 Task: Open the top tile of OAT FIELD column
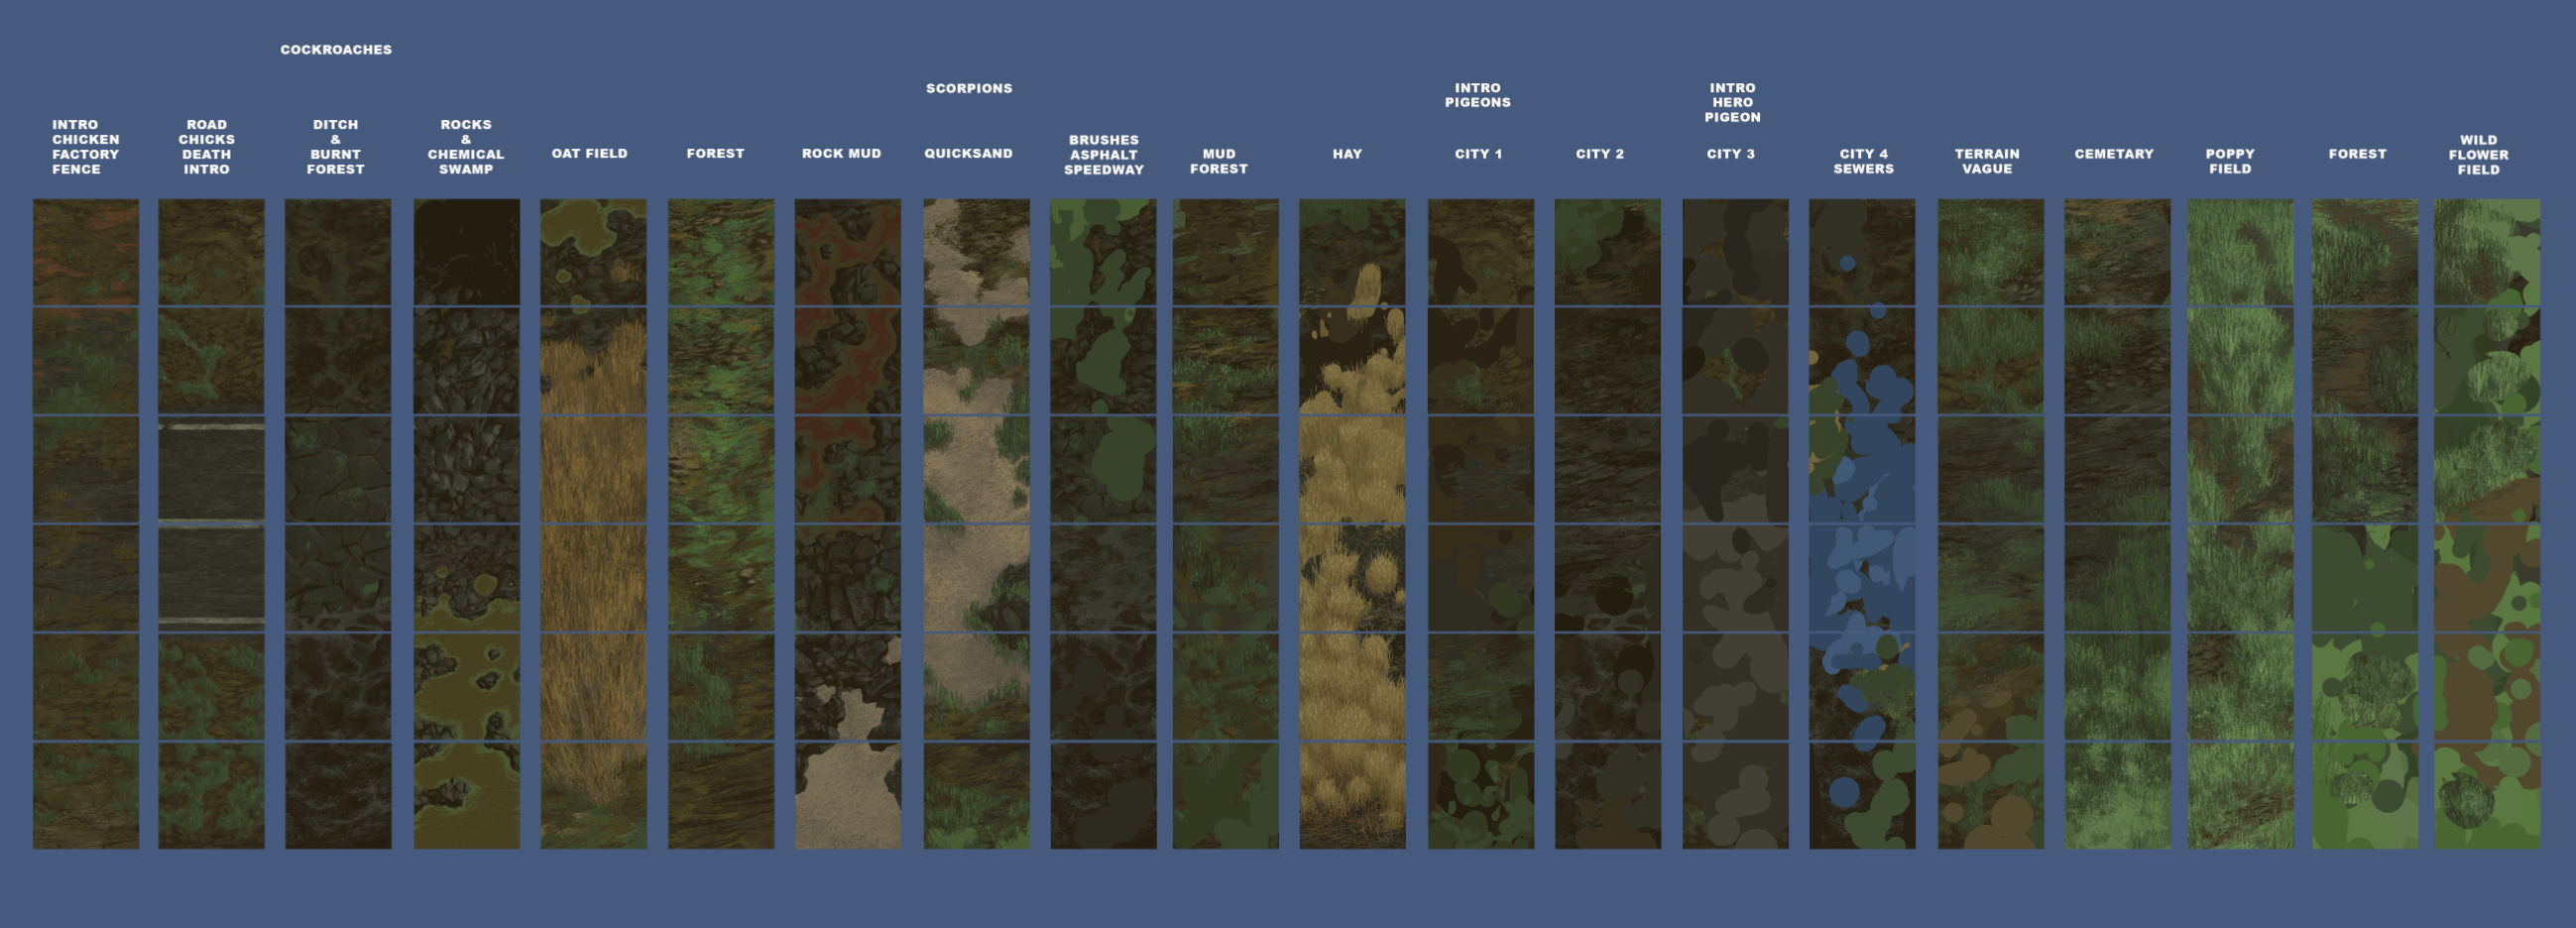coord(594,252)
